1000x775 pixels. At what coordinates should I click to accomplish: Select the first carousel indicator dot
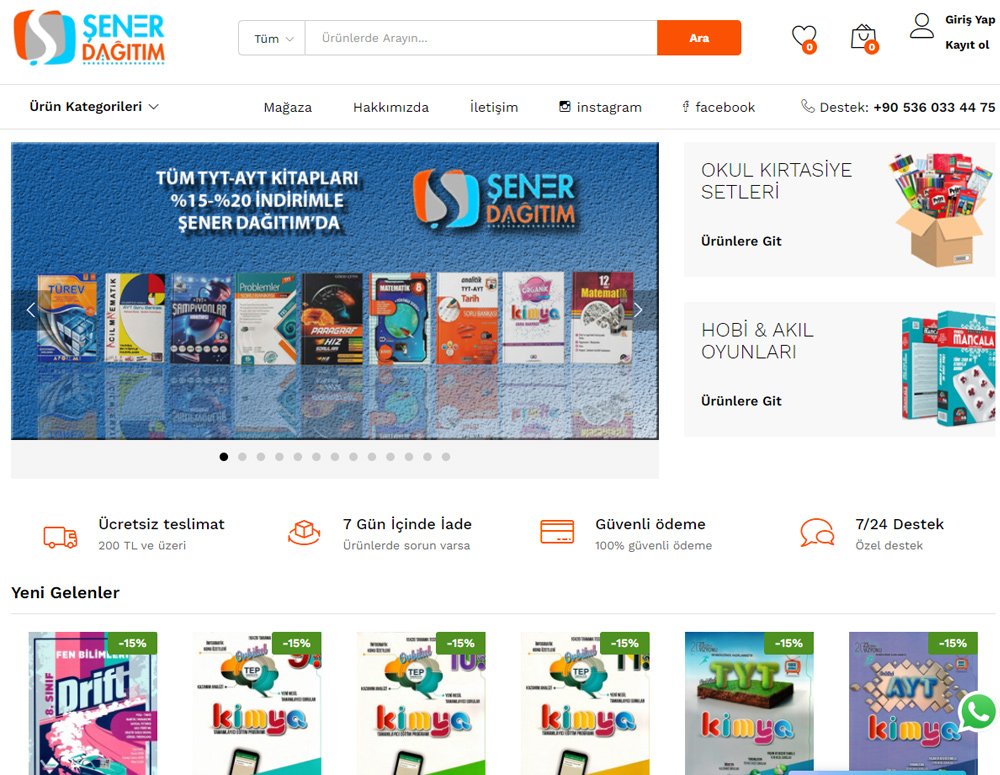click(x=224, y=457)
